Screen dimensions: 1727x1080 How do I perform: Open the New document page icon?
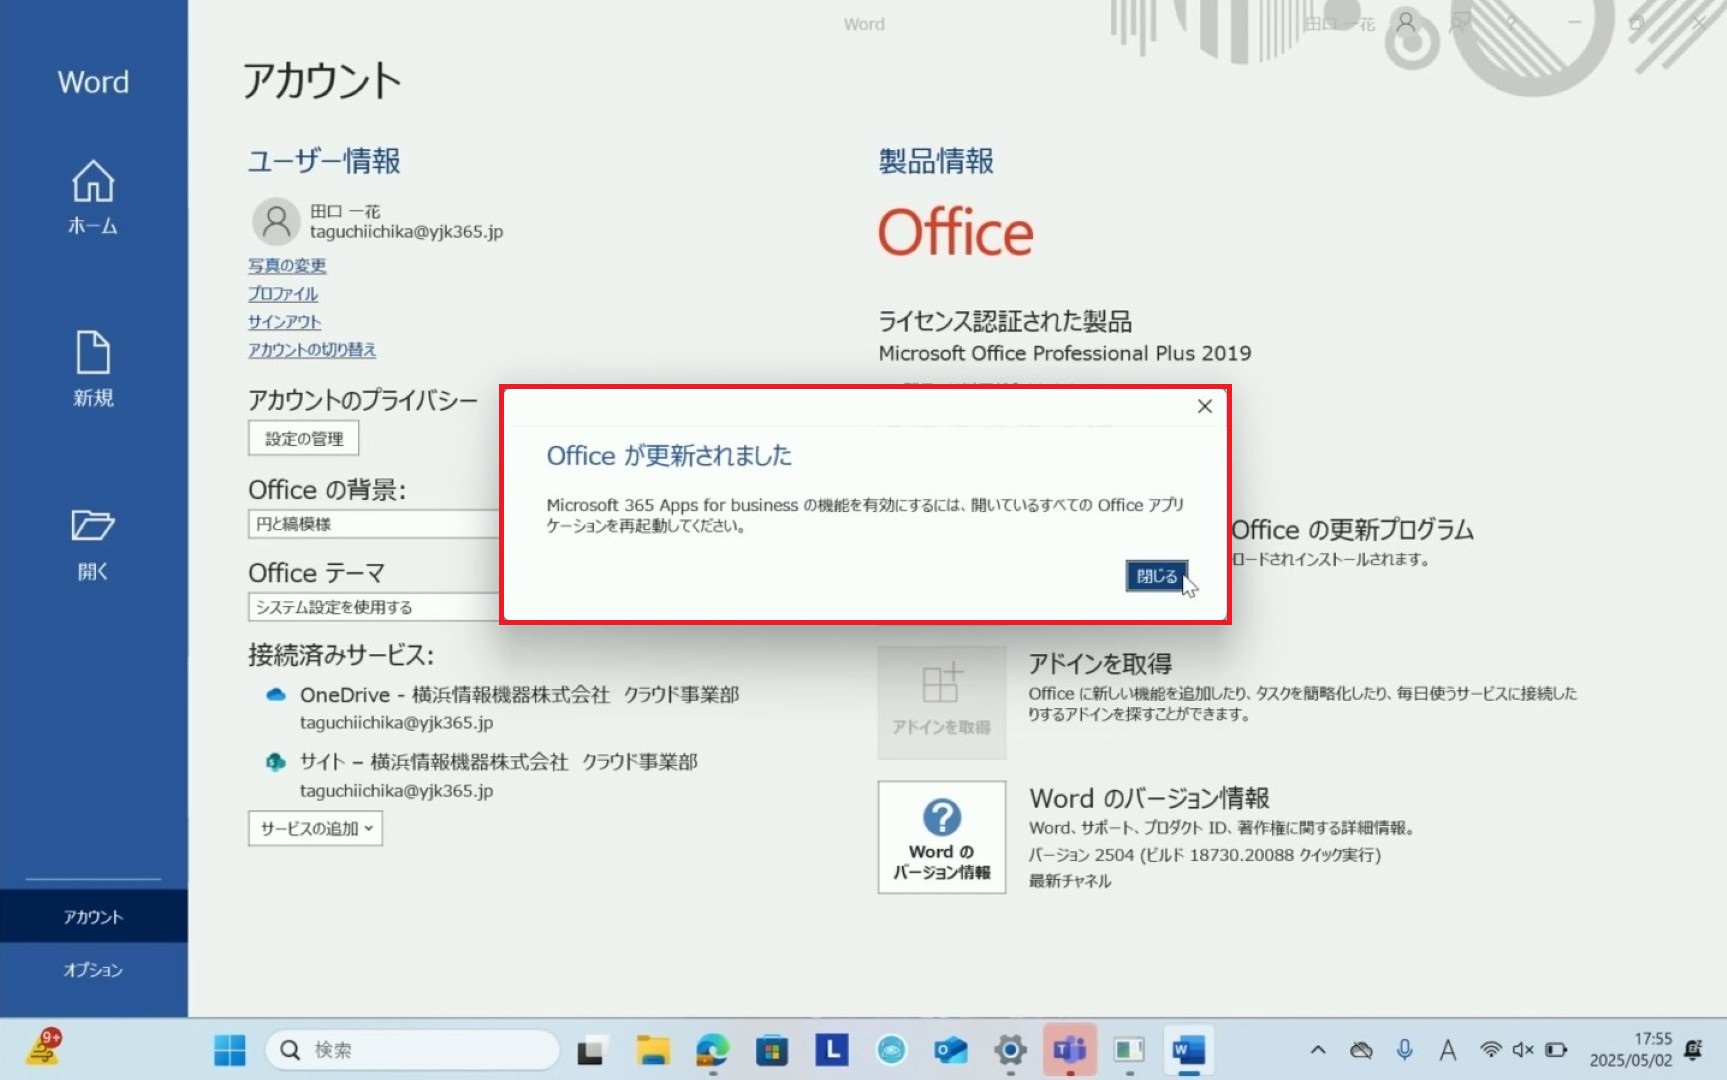[x=92, y=353]
